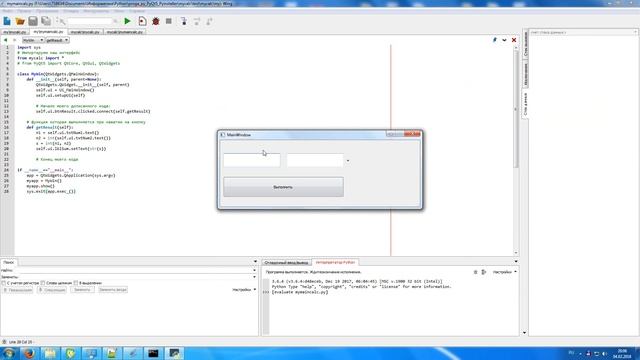Toggle the 'В выделении' checkbox
The height and width of the screenshot is (360, 640).
coord(76,283)
